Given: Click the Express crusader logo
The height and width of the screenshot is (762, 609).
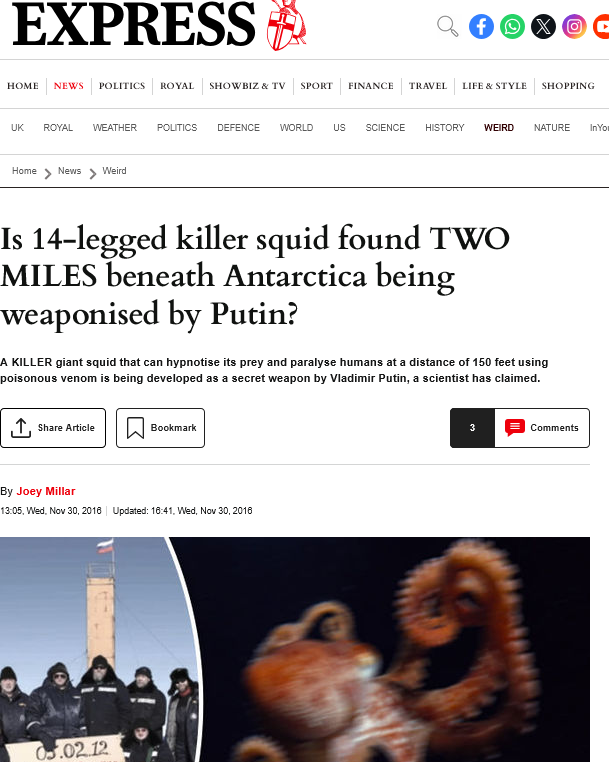Looking at the screenshot, I should click(286, 25).
